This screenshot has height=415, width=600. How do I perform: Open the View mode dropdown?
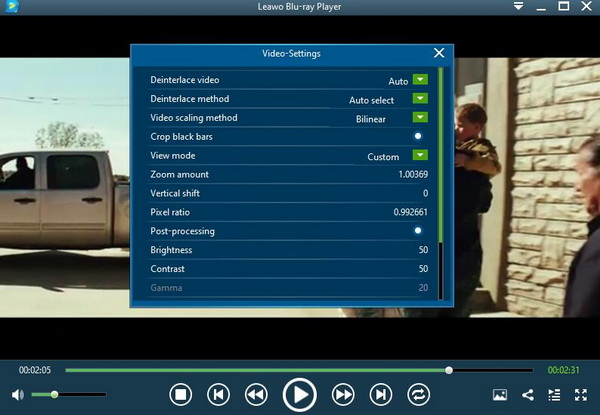[420, 156]
